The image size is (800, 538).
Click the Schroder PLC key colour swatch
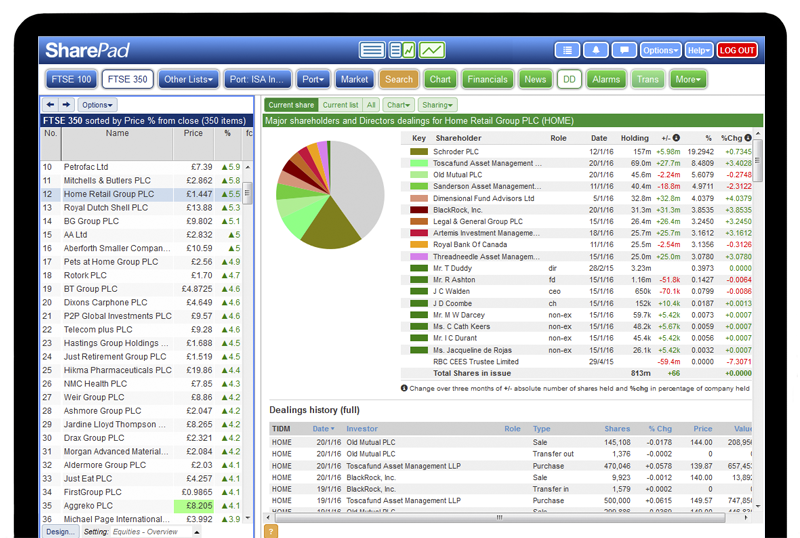click(x=419, y=152)
